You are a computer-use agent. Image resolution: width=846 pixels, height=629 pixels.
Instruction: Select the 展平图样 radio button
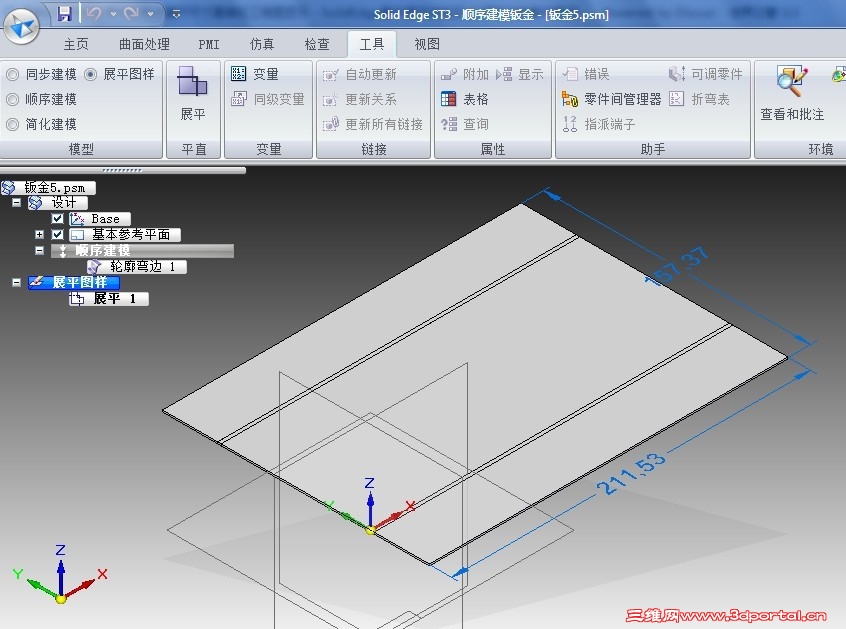(x=91, y=74)
